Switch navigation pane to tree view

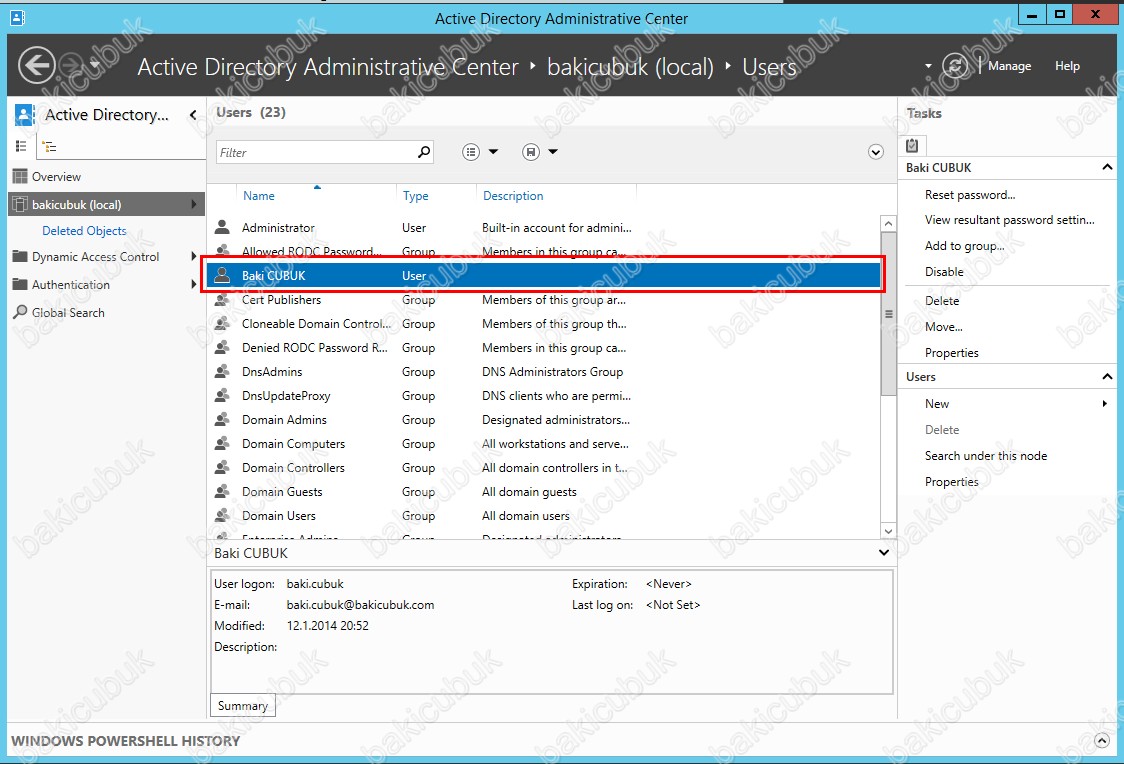pyautogui.click(x=49, y=147)
